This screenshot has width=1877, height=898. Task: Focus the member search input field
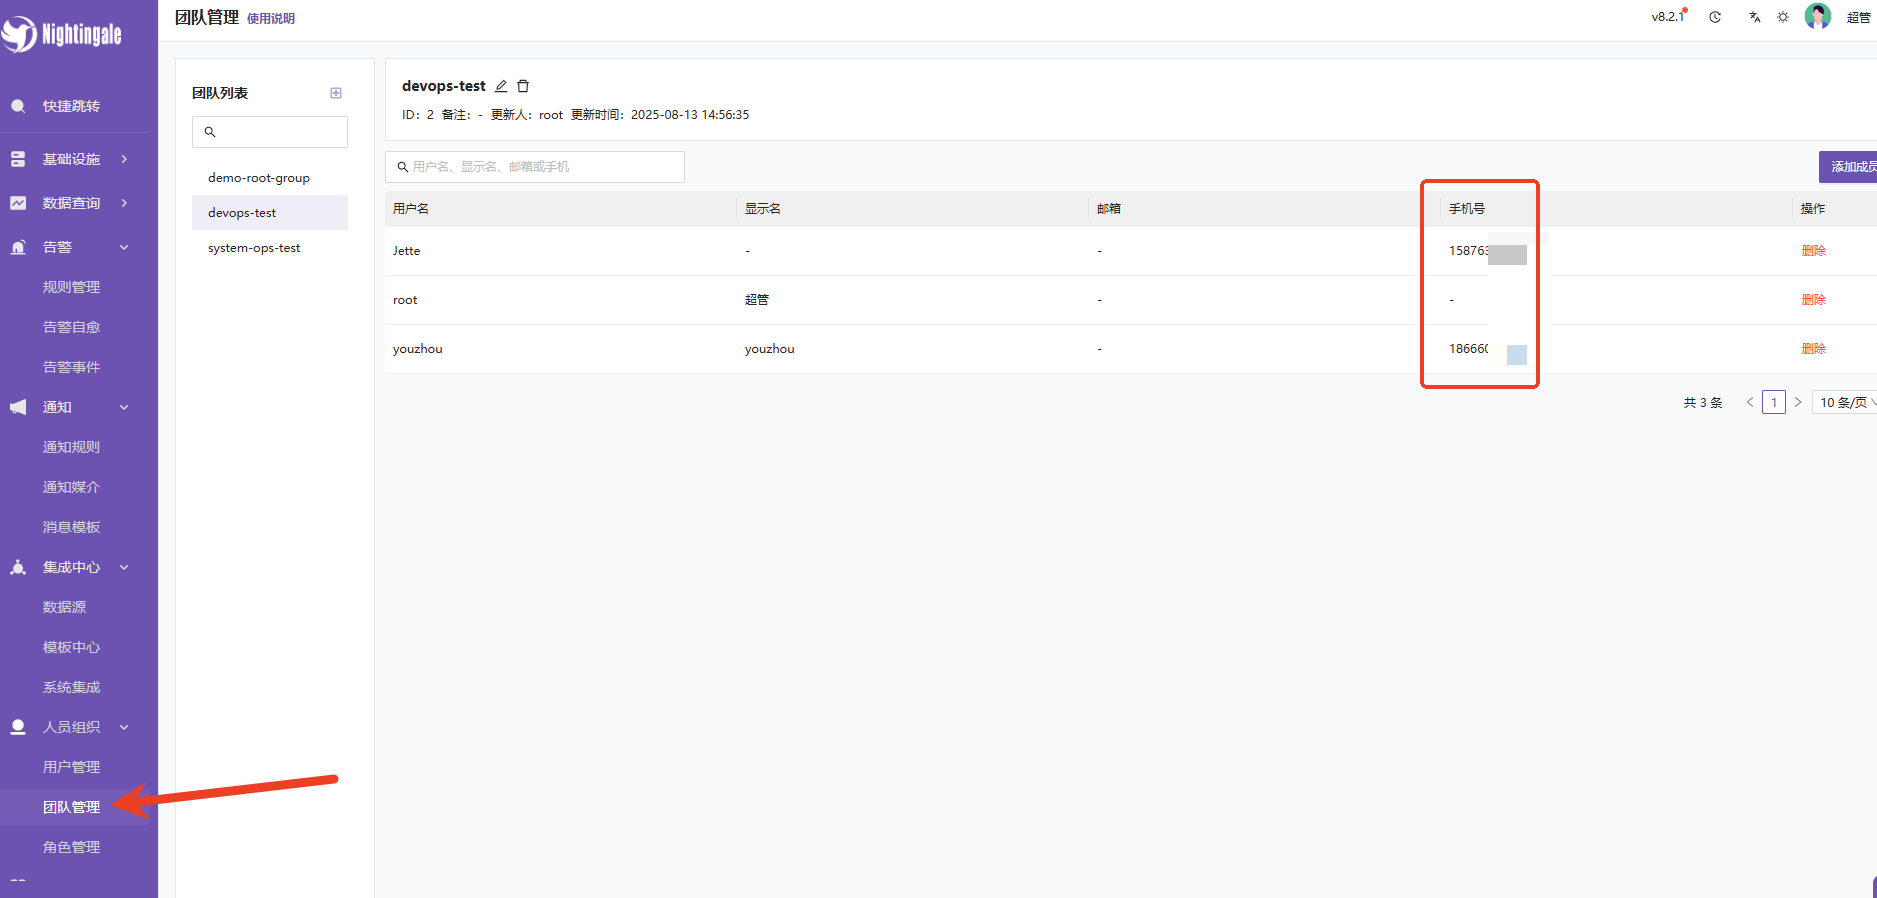(x=540, y=167)
